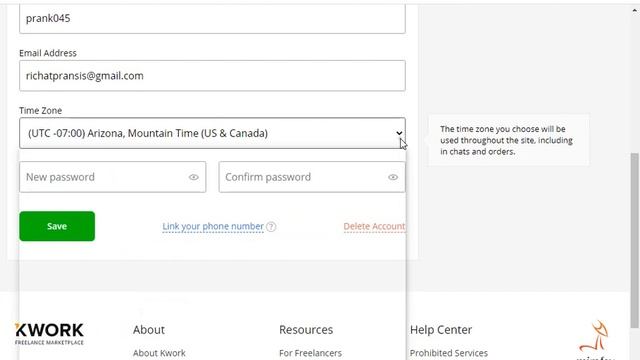Show New password via eye icon
640x360 pixels.
click(193, 177)
